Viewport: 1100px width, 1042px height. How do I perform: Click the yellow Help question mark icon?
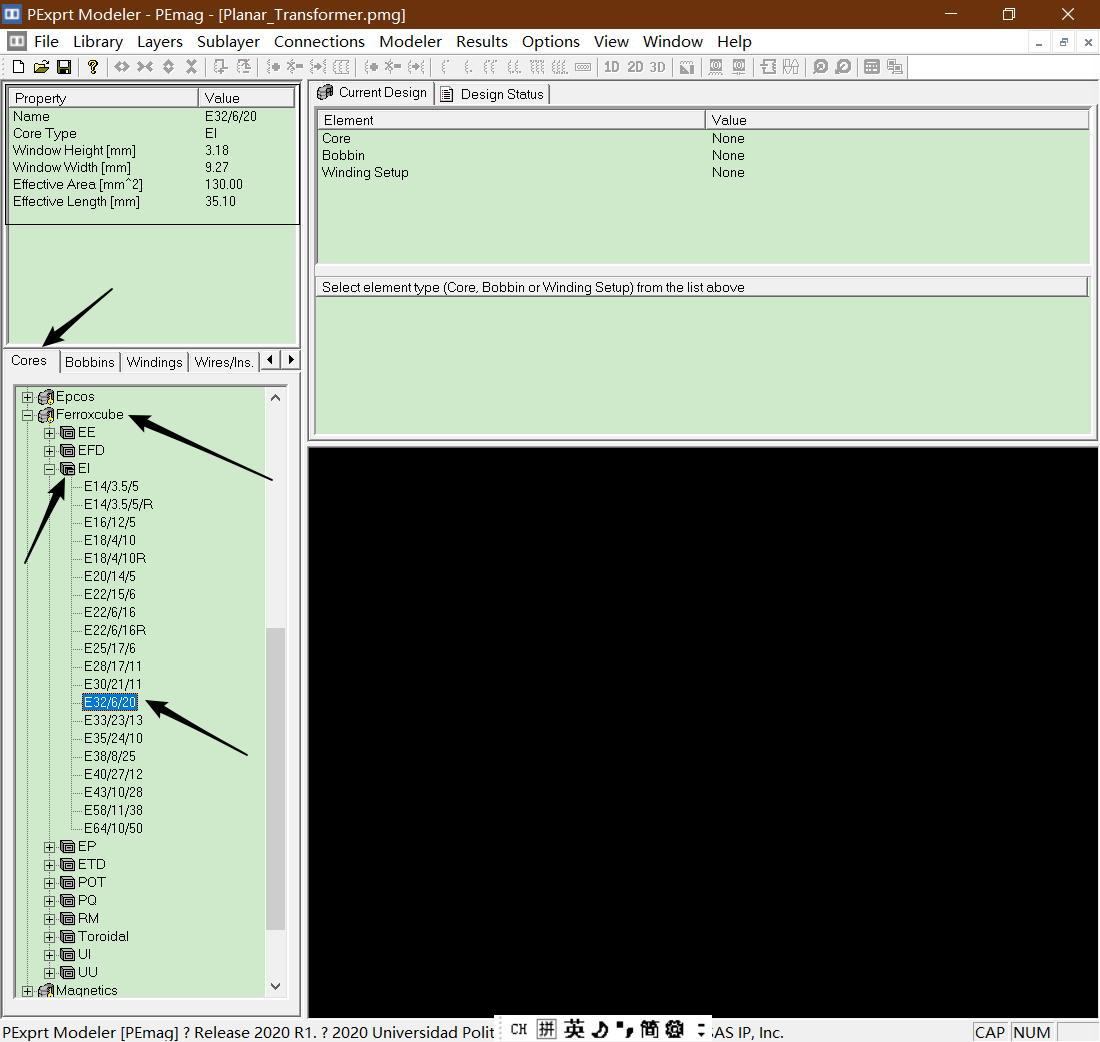pos(91,66)
